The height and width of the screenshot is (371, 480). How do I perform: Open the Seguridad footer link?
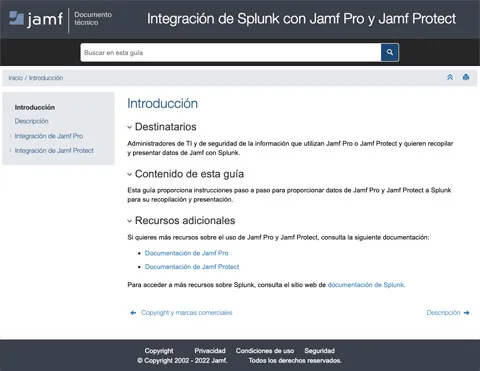pyautogui.click(x=319, y=351)
